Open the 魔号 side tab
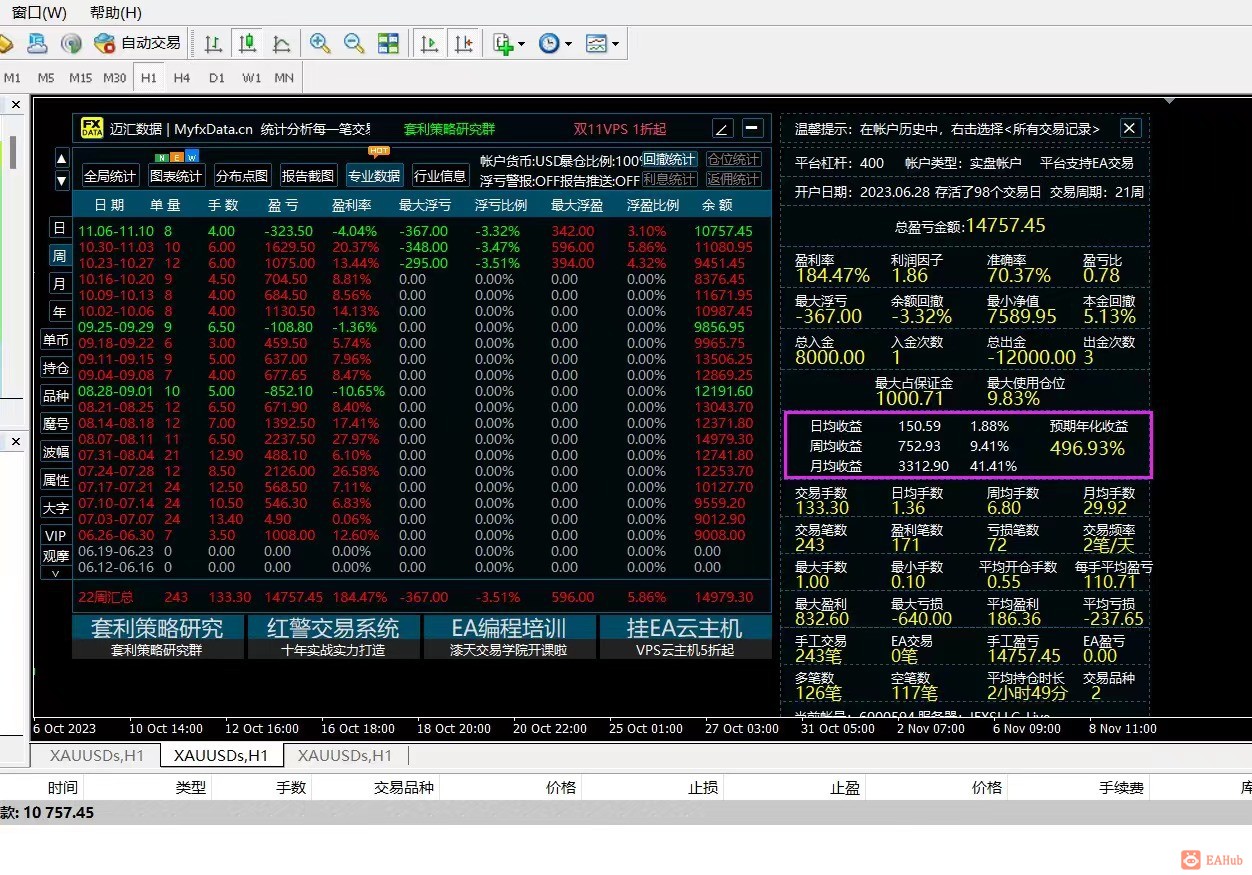The height and width of the screenshot is (875, 1252). (x=56, y=424)
